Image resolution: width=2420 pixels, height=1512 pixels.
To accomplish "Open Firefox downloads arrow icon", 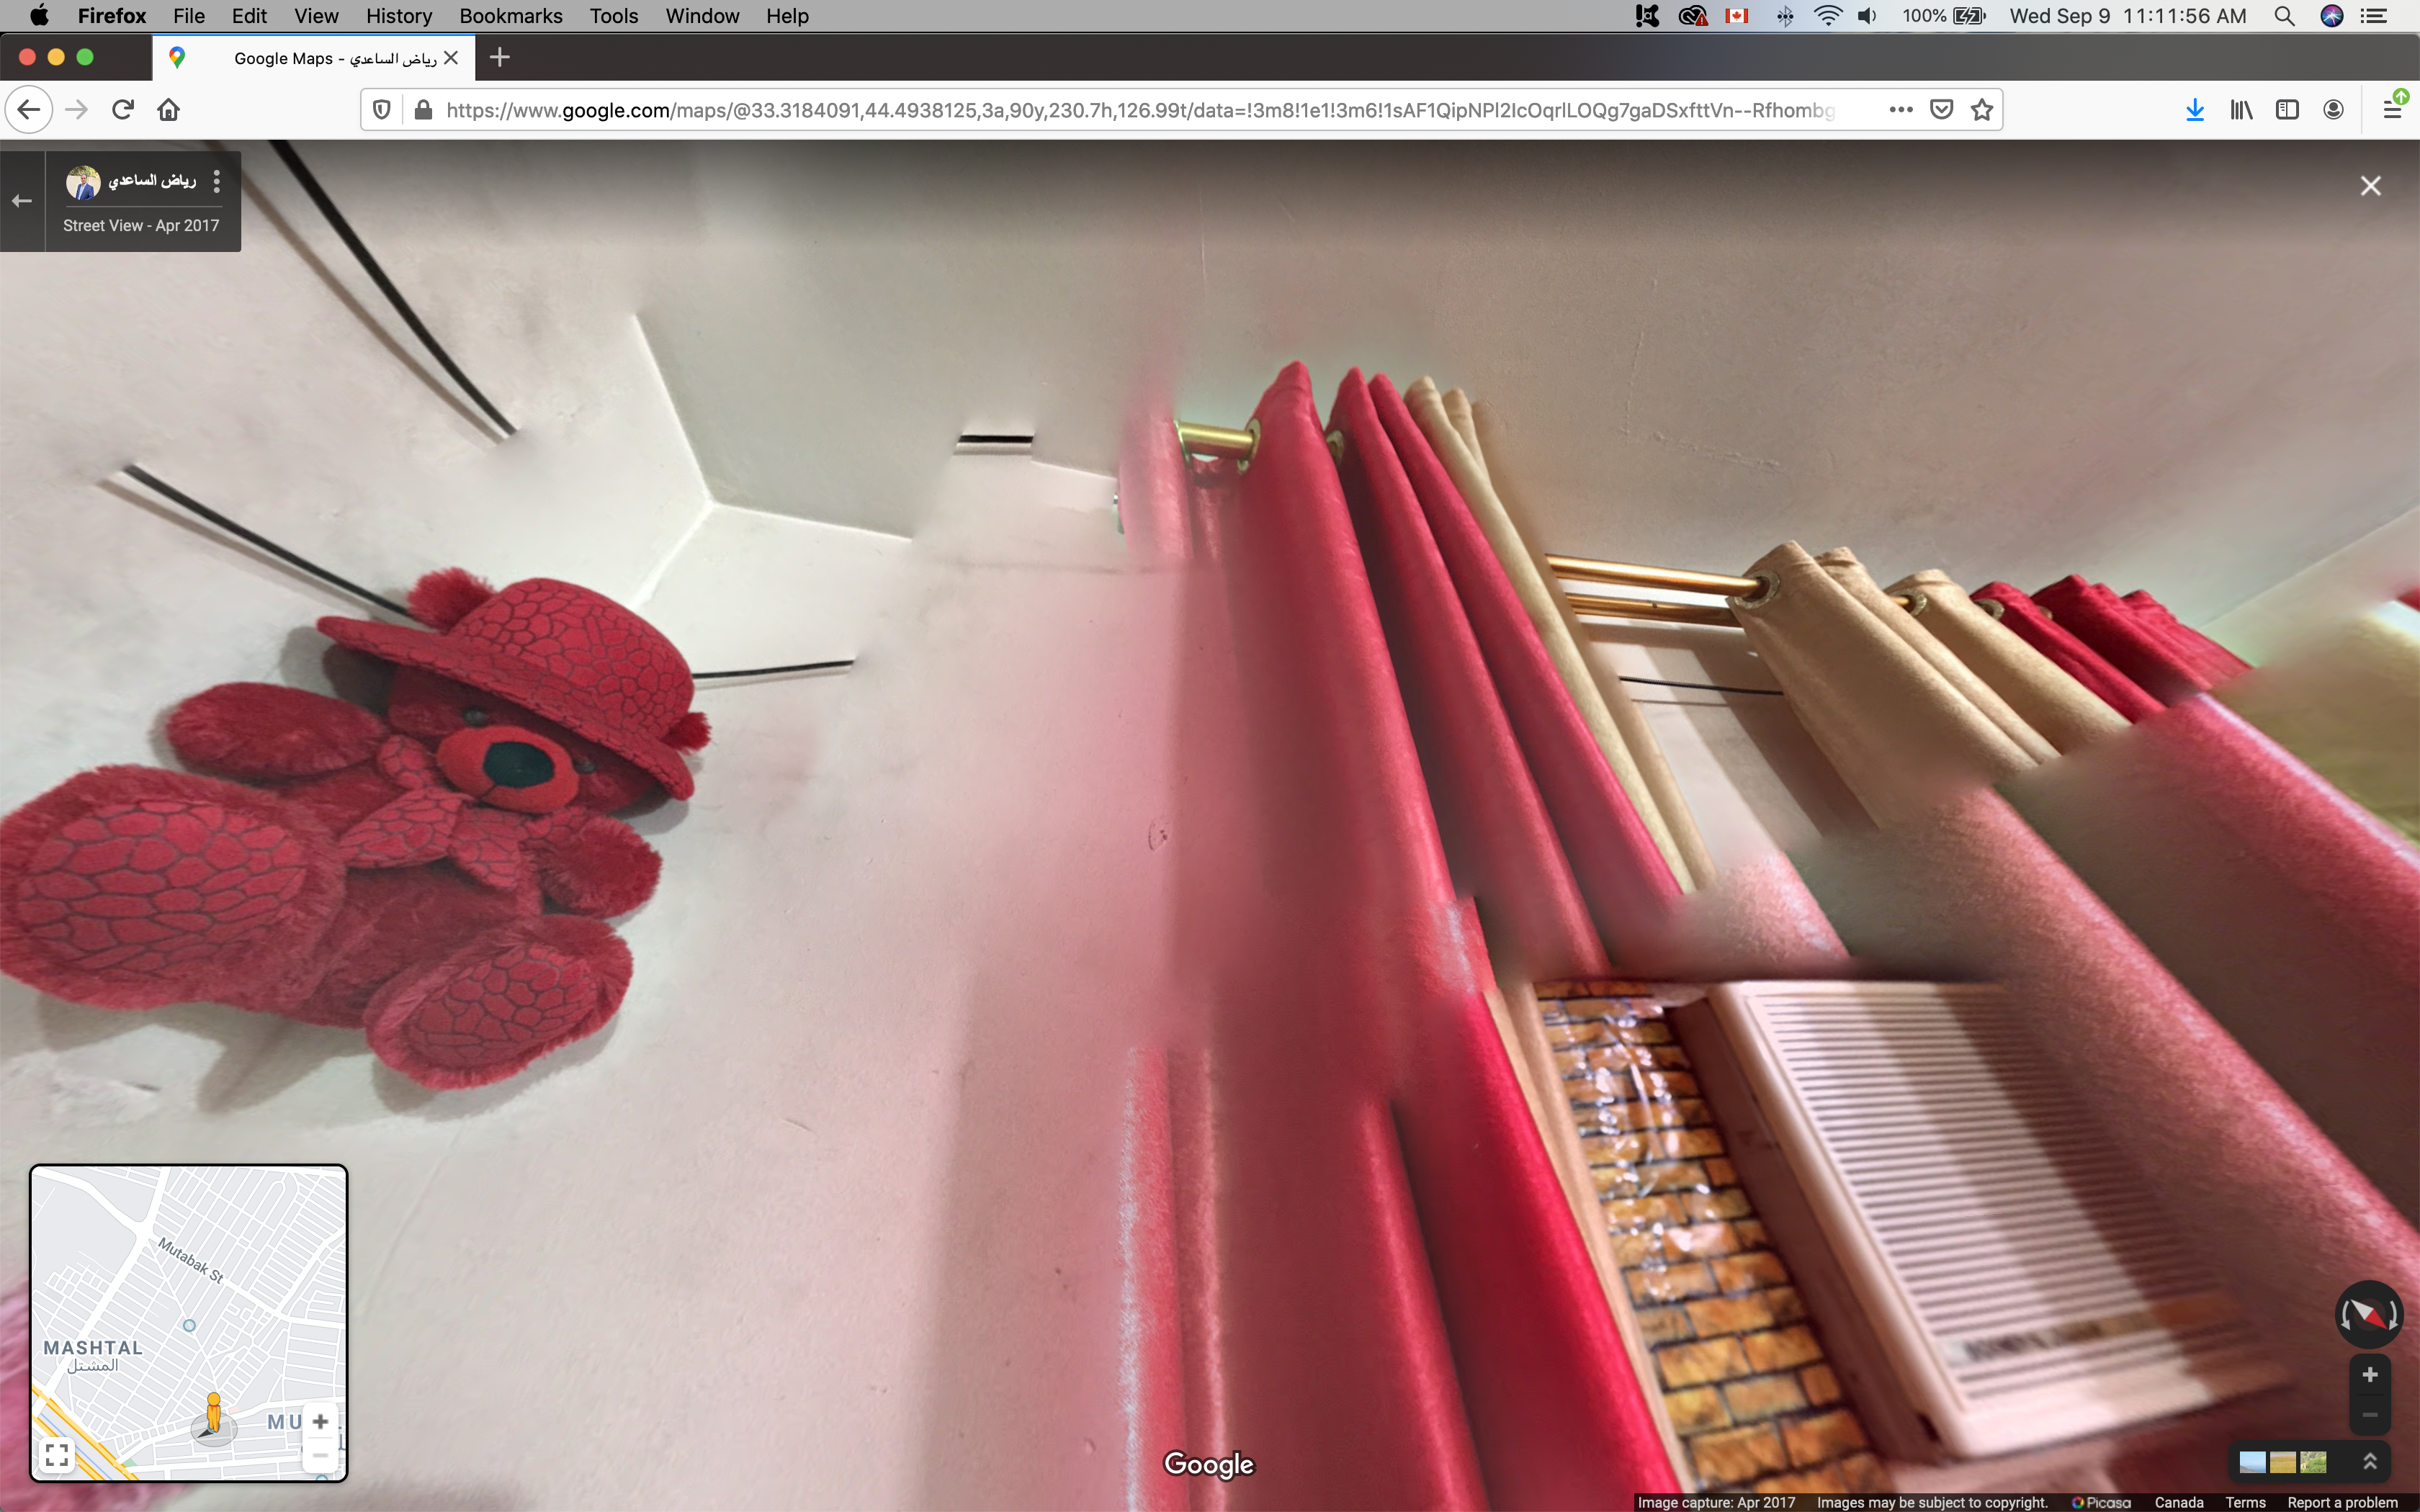I will (x=2194, y=110).
